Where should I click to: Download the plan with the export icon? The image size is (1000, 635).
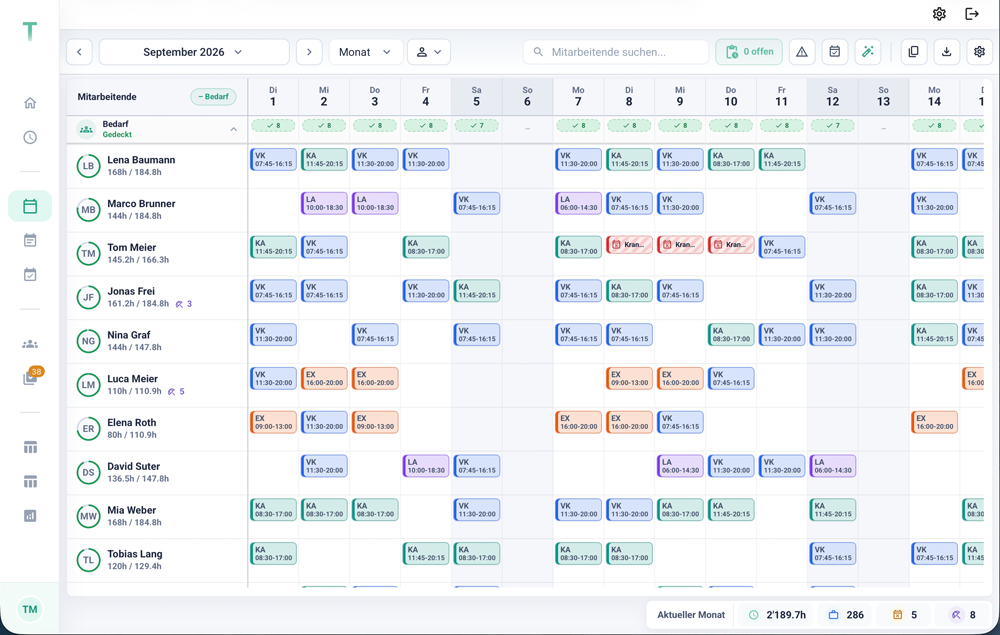pos(946,52)
